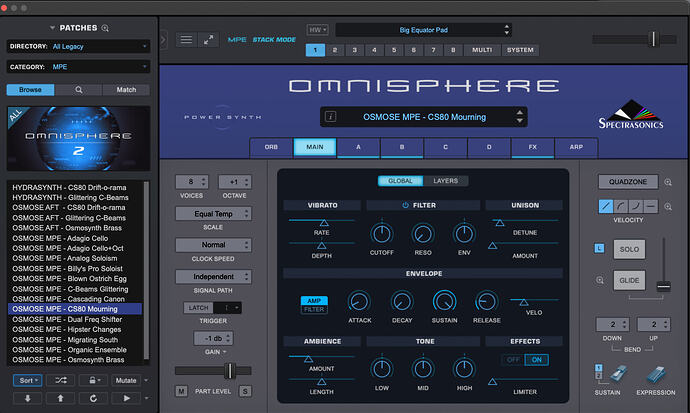
Task: Click the SOLO button
Action: pyautogui.click(x=629, y=249)
